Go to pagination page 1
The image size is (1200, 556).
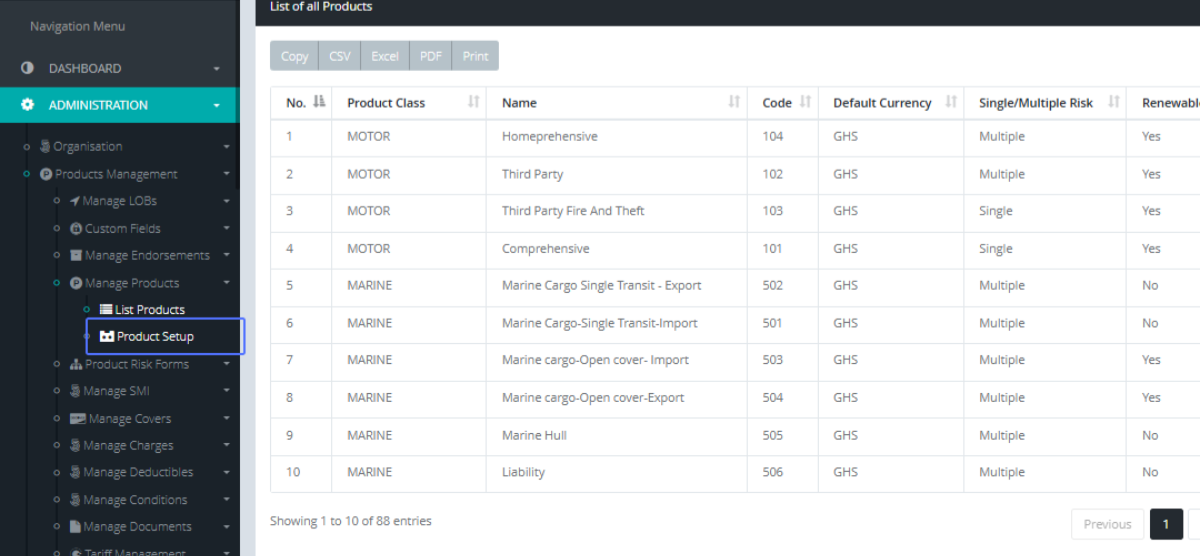1165,524
